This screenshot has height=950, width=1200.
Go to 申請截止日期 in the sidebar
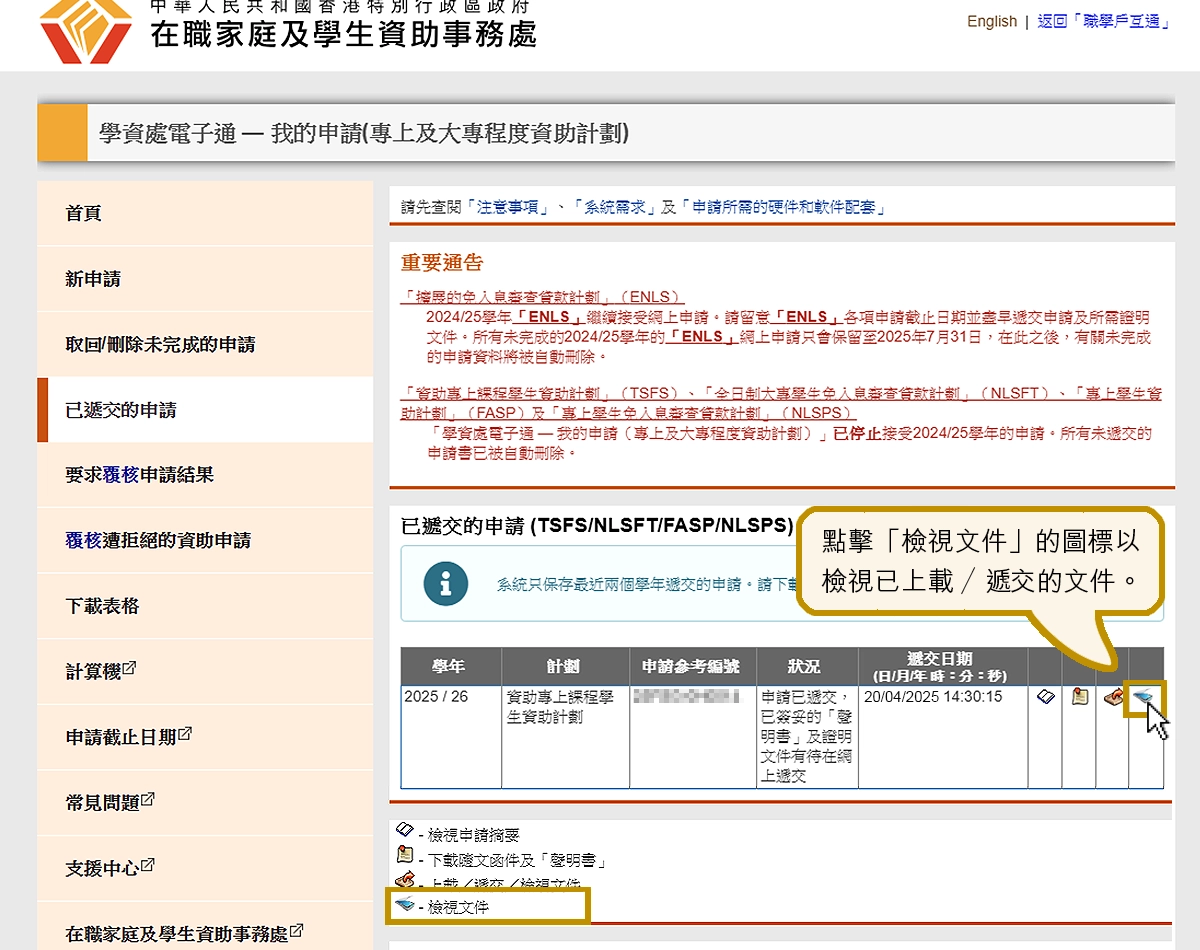click(205, 737)
